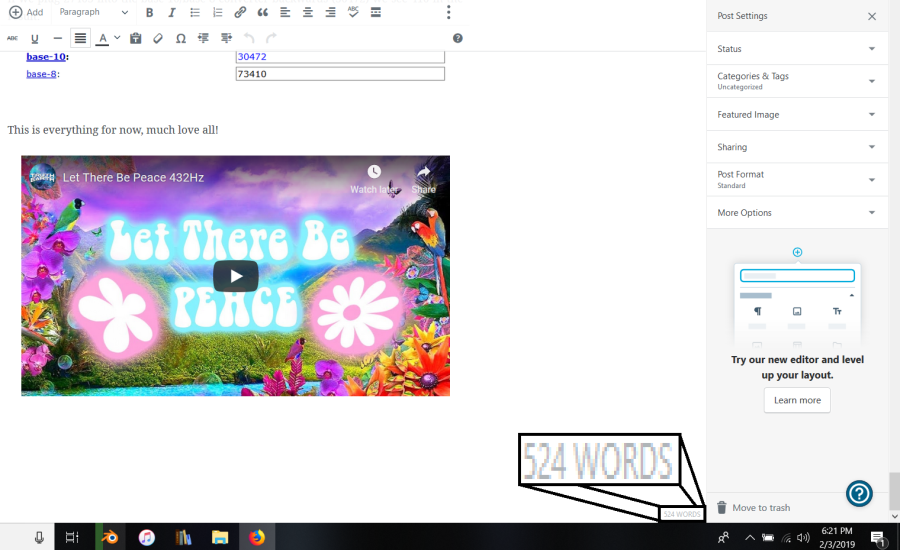
Task: Insert special character (Omega icon)
Action: 181,38
